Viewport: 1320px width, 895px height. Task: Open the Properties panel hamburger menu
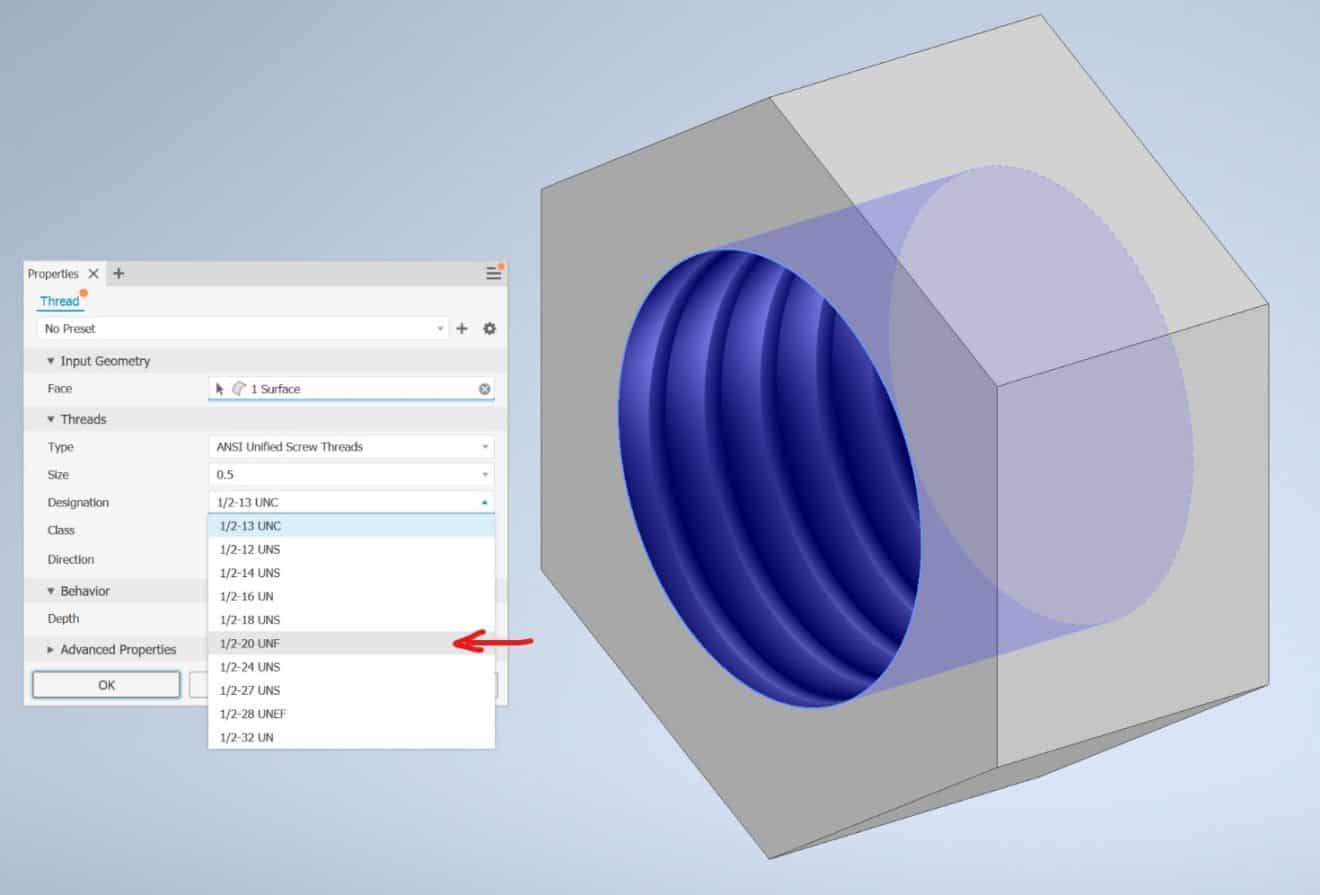tap(493, 273)
